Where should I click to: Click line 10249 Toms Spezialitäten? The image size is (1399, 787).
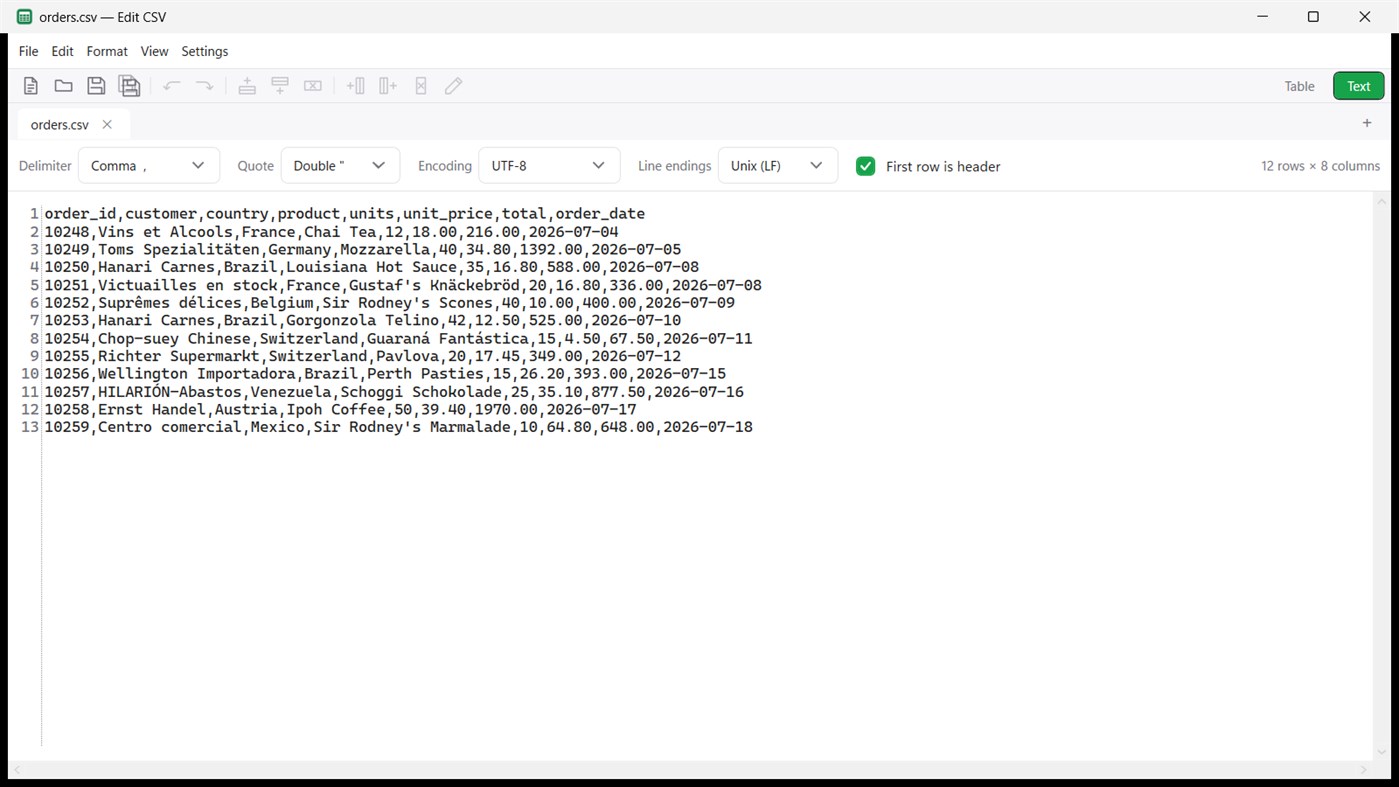(x=363, y=250)
